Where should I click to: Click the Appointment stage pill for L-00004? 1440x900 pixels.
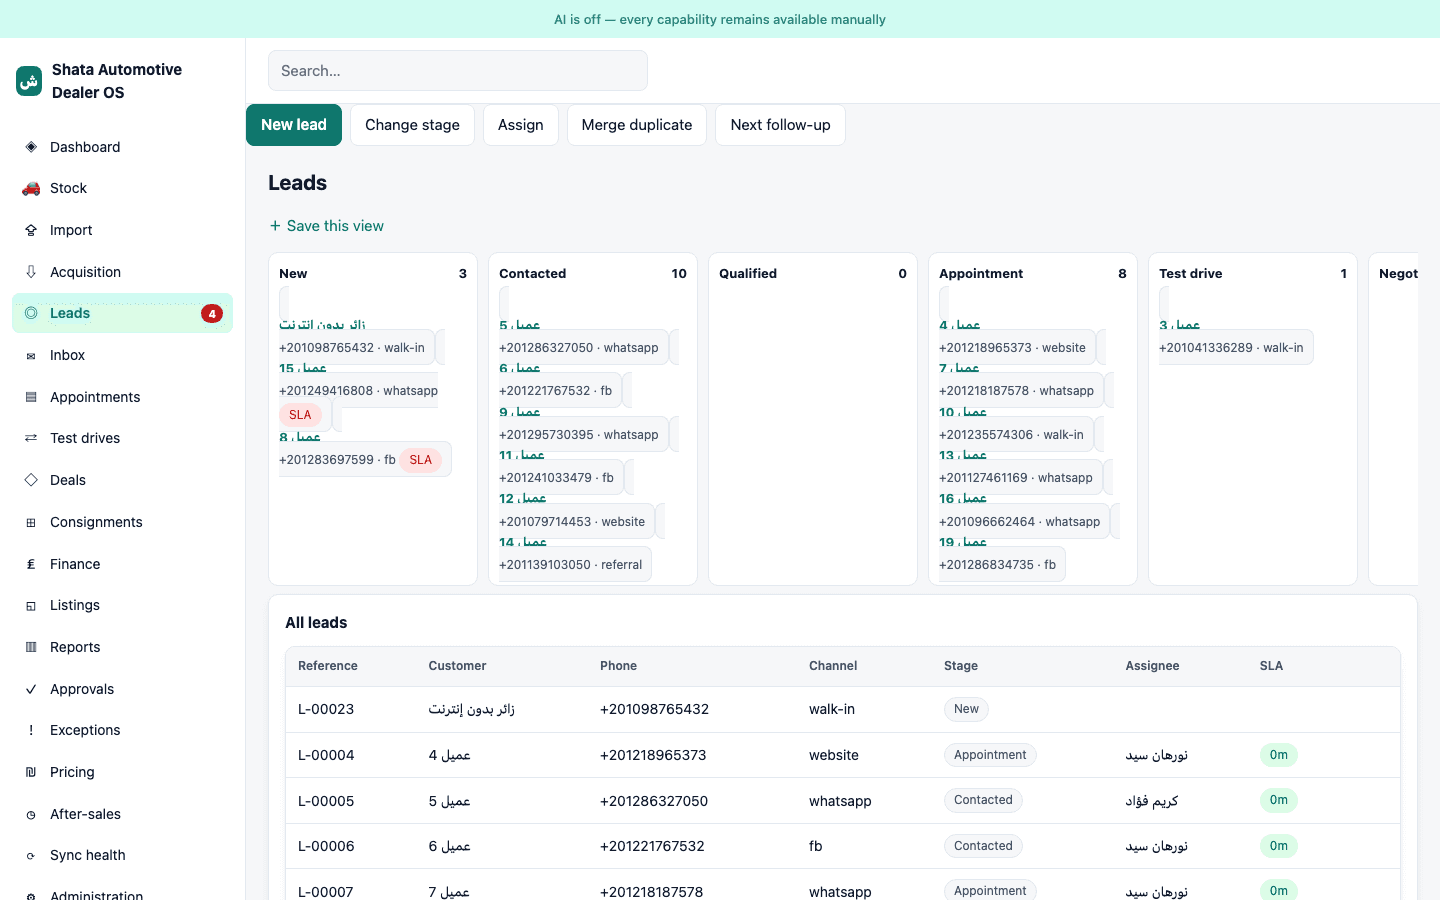pyautogui.click(x=990, y=755)
